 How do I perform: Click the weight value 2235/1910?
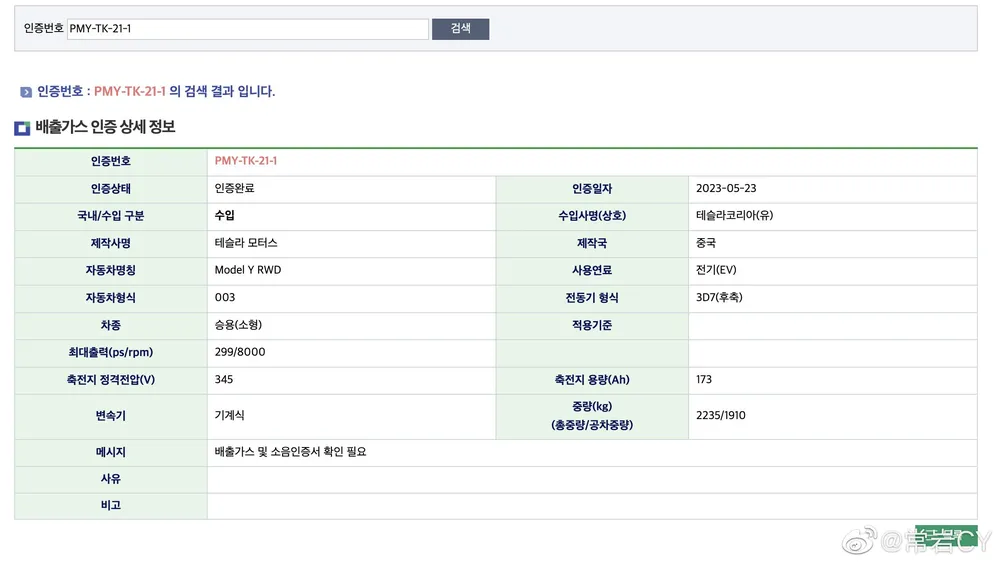pyautogui.click(x=721, y=415)
